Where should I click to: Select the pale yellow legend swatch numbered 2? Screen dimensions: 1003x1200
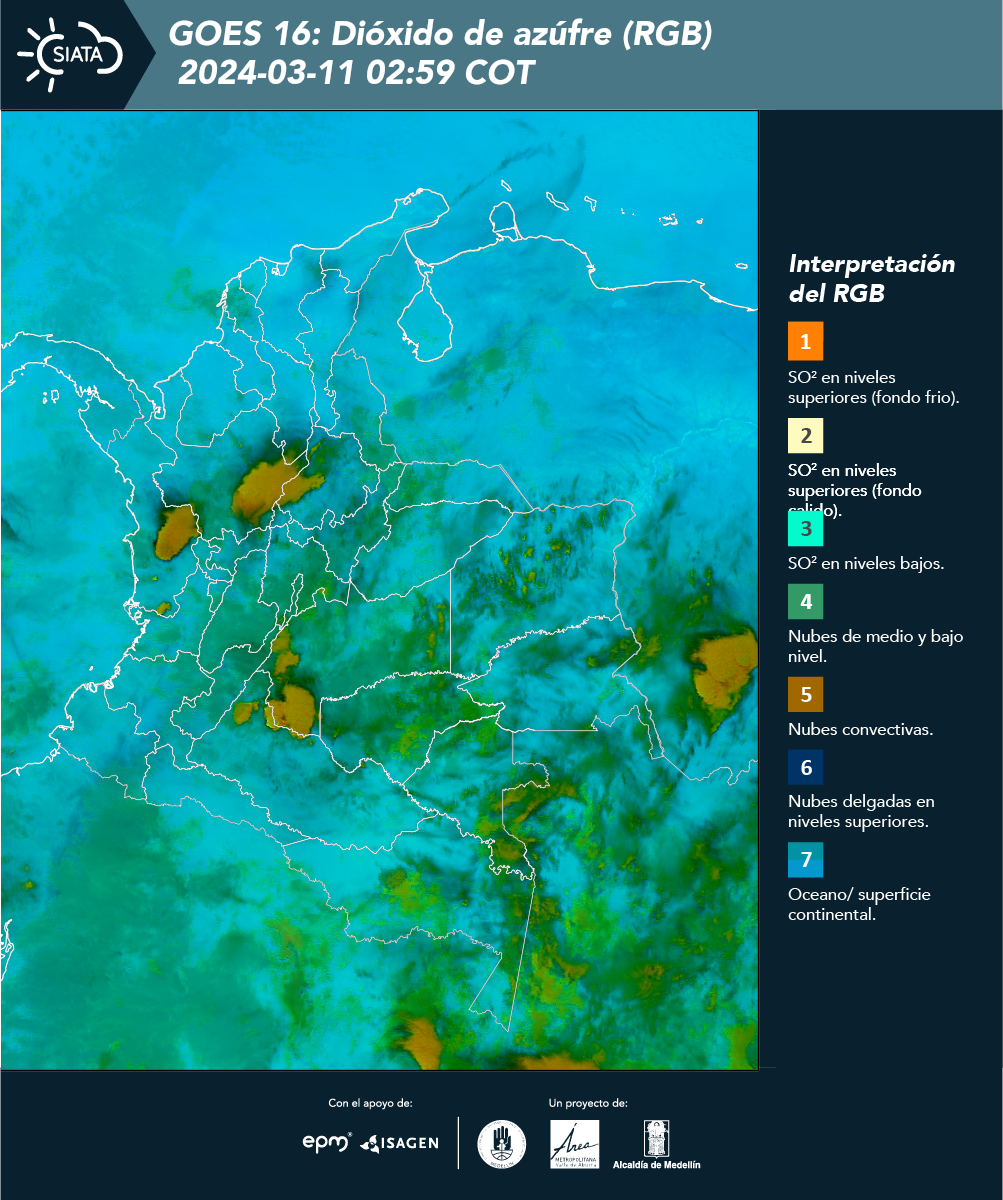(x=805, y=435)
